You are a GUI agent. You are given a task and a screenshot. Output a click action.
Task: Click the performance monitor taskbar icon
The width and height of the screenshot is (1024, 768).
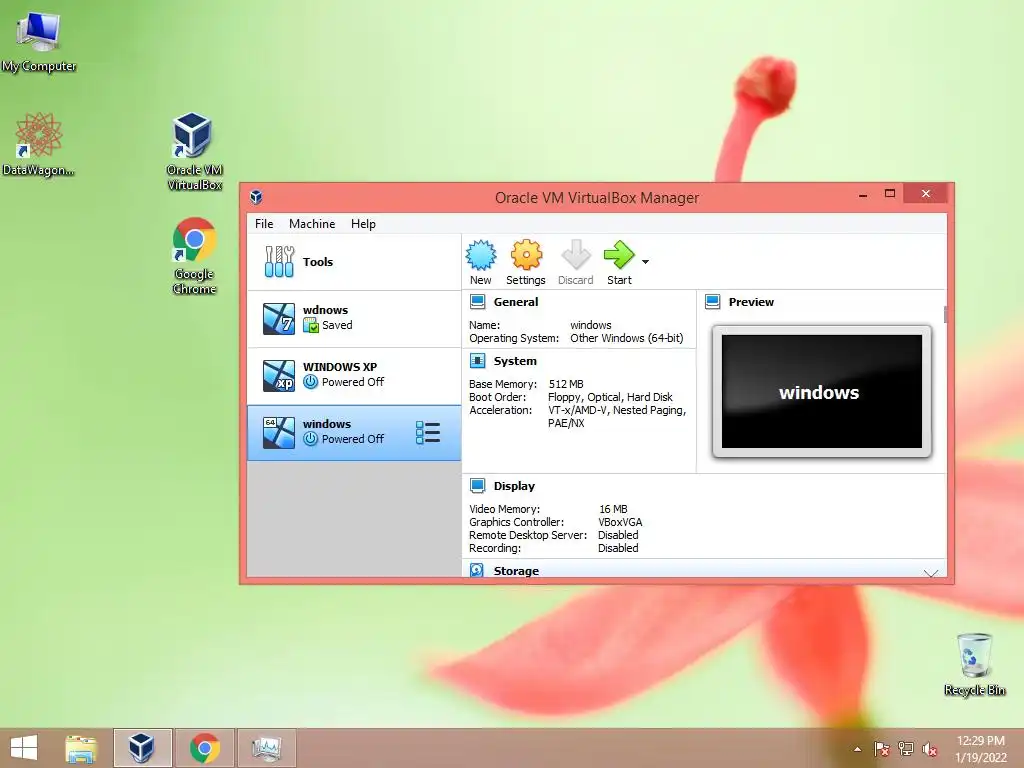pyautogui.click(x=266, y=748)
